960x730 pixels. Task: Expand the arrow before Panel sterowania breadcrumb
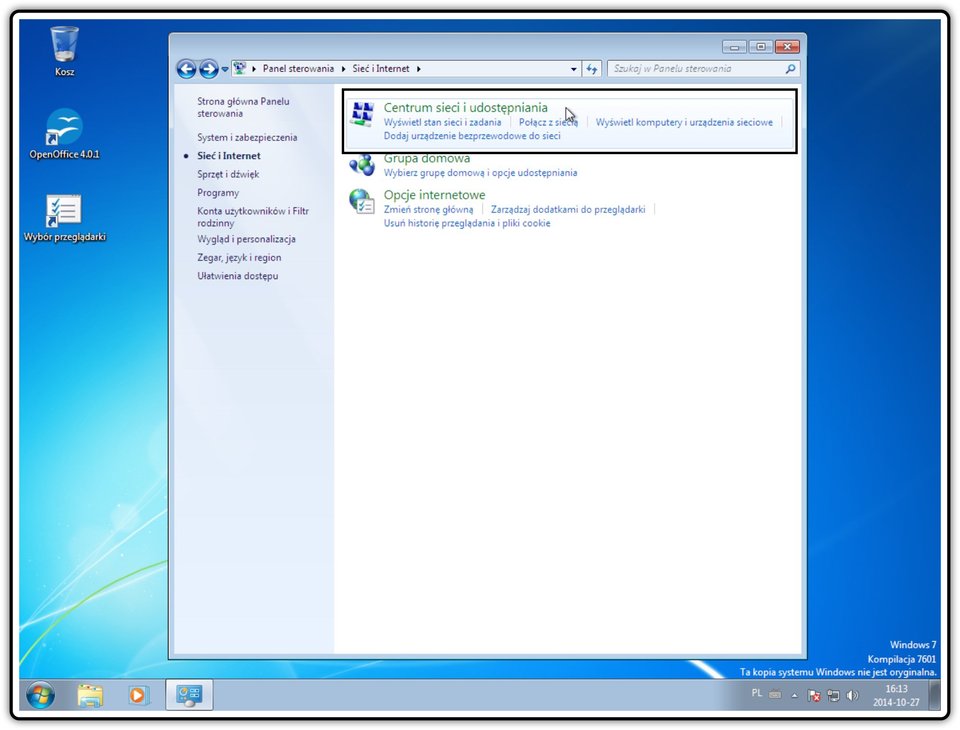pos(254,69)
